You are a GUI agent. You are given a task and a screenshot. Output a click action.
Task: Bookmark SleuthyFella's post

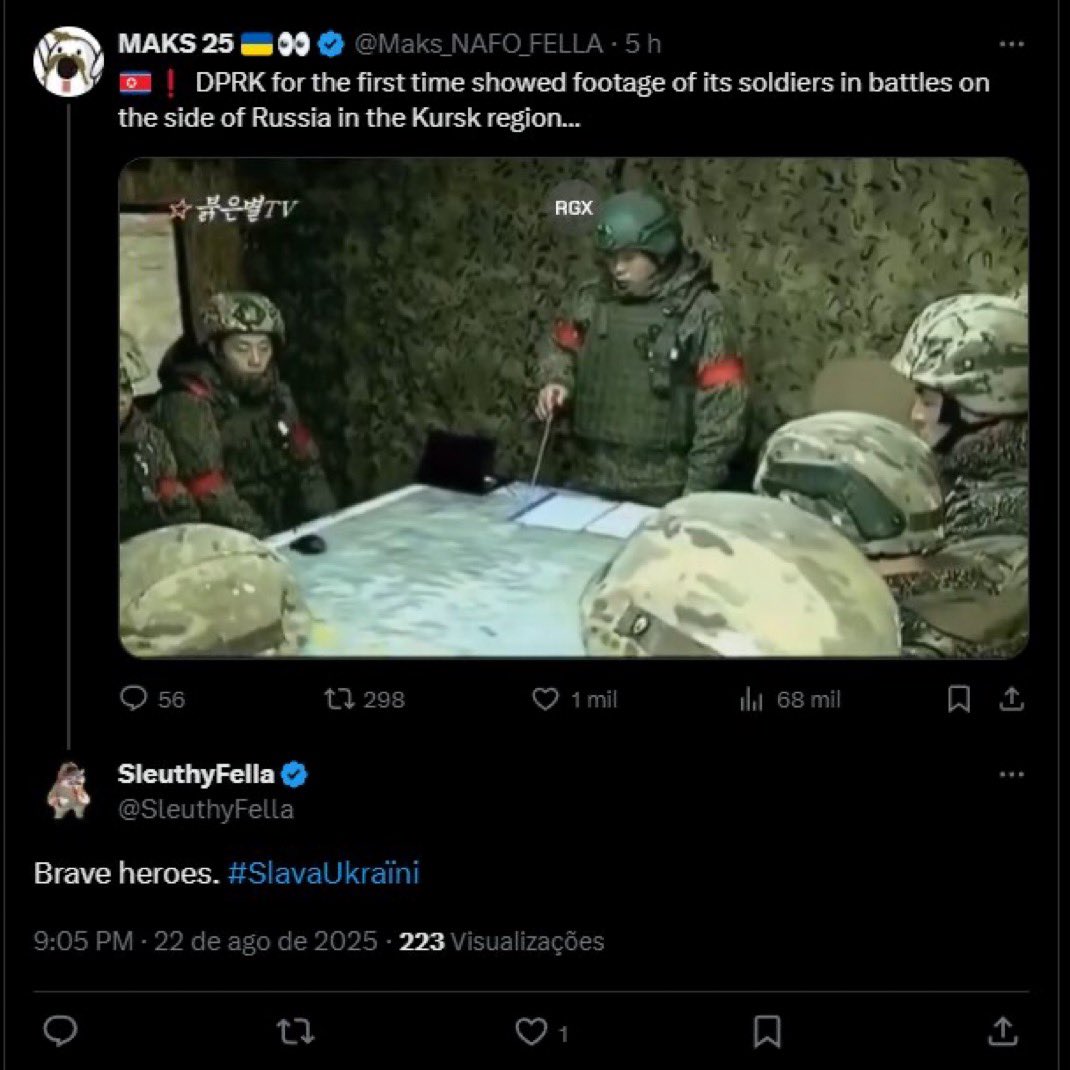pyautogui.click(x=767, y=1031)
